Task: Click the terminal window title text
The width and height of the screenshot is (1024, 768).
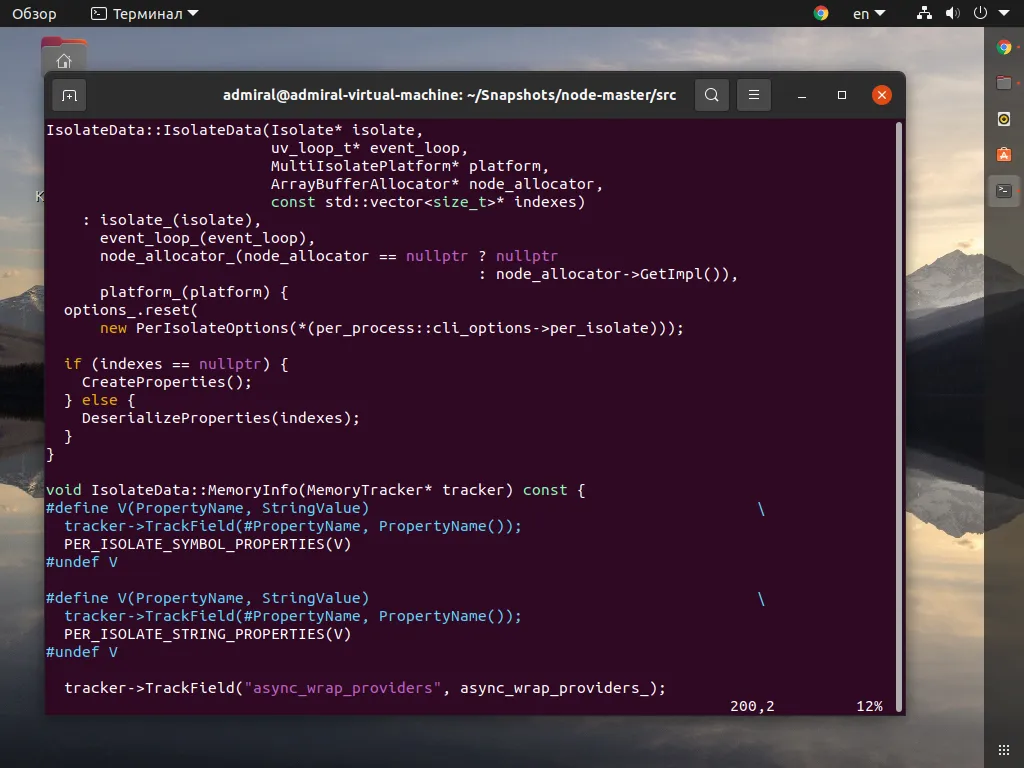Action: pos(449,95)
